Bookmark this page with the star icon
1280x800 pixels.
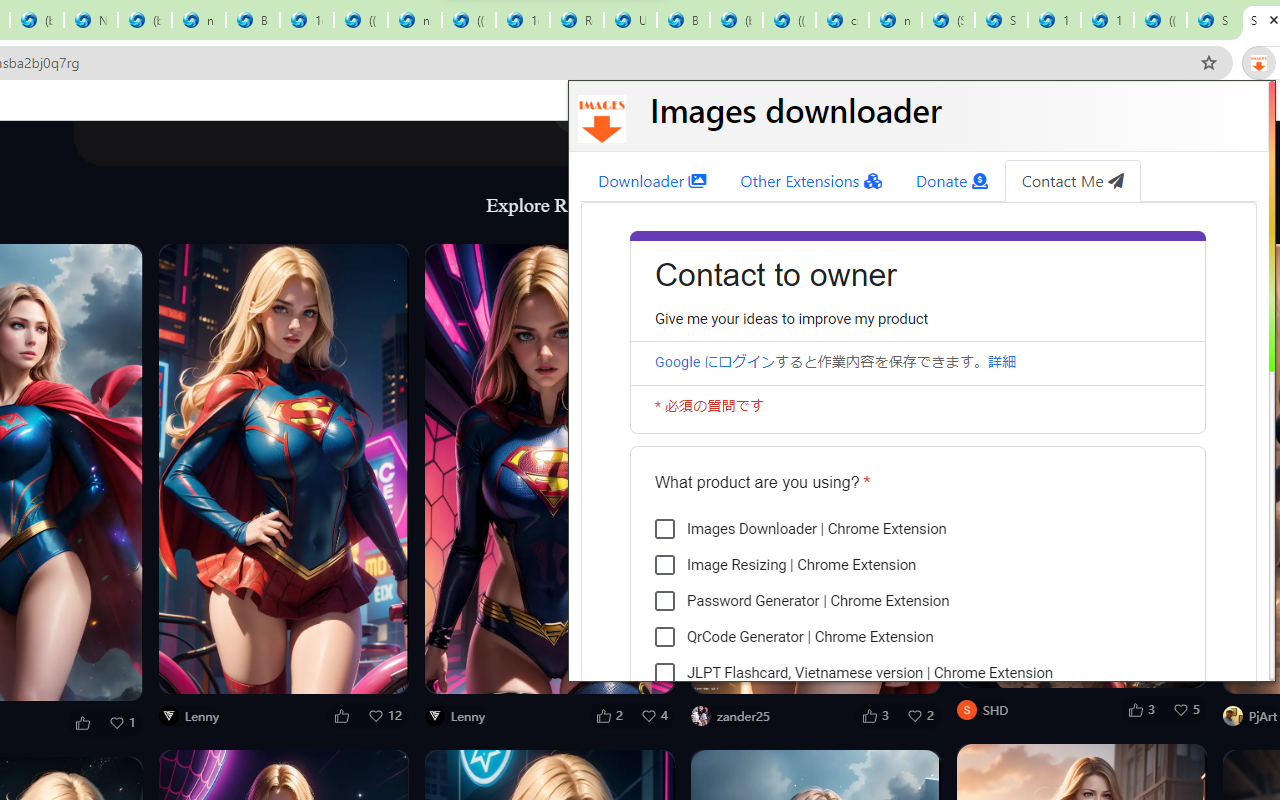coord(1208,63)
